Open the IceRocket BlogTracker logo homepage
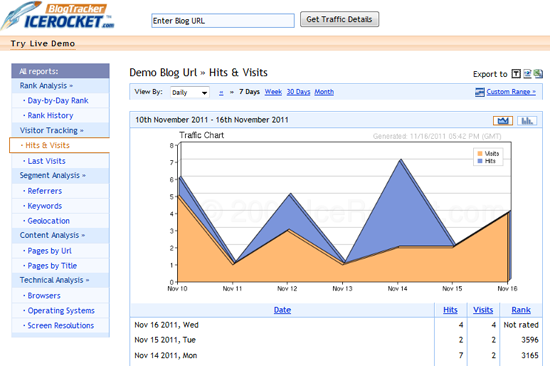The height and width of the screenshot is (366, 550). (58, 17)
